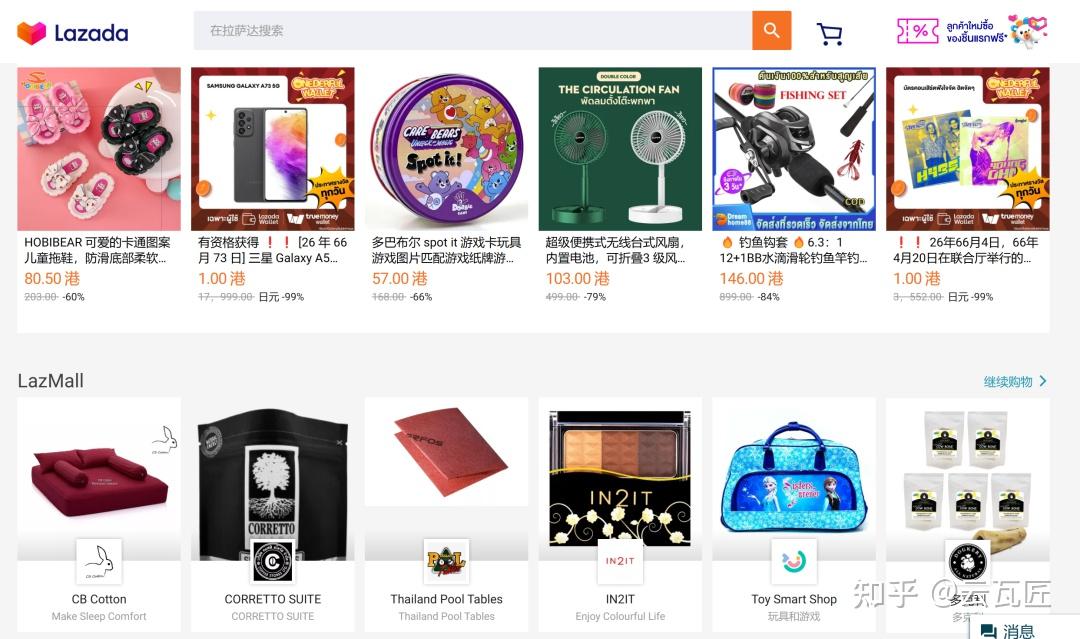Focus the Lazada search input field
1080x639 pixels.
tap(472, 30)
